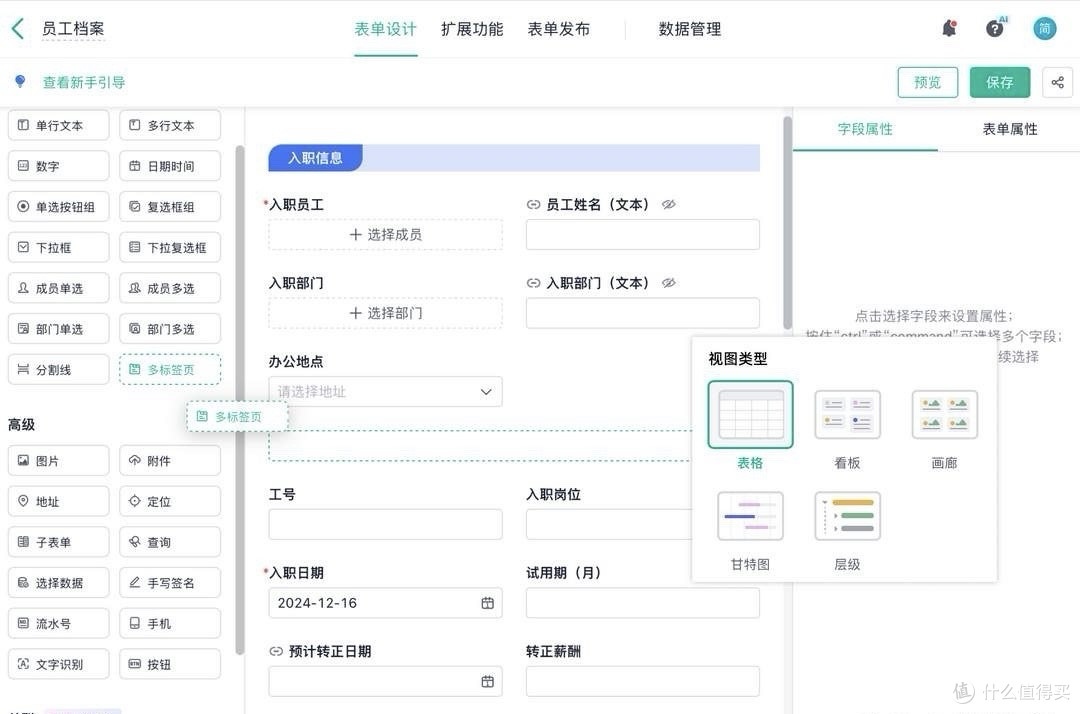The image size is (1080, 714).
Task: Open the user avatar menu
Action: click(x=1044, y=29)
